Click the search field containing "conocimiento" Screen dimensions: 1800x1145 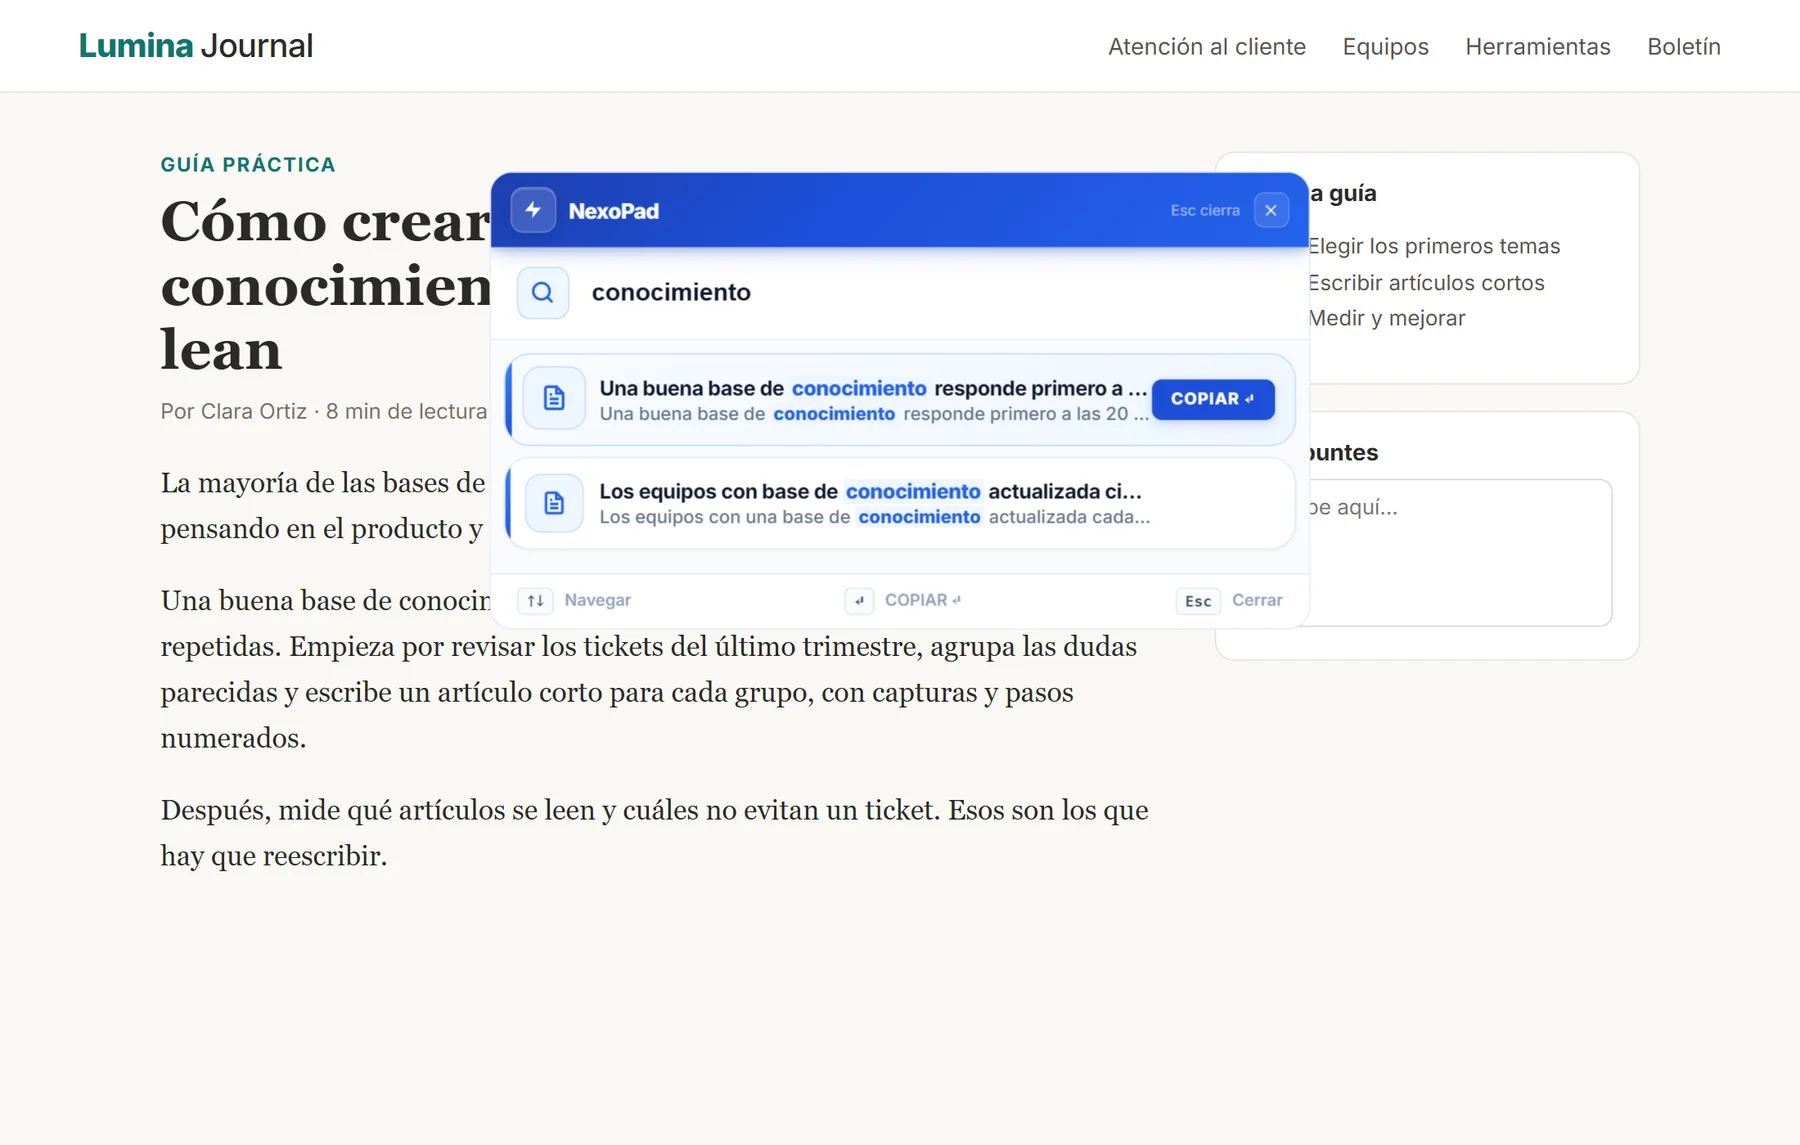point(900,292)
